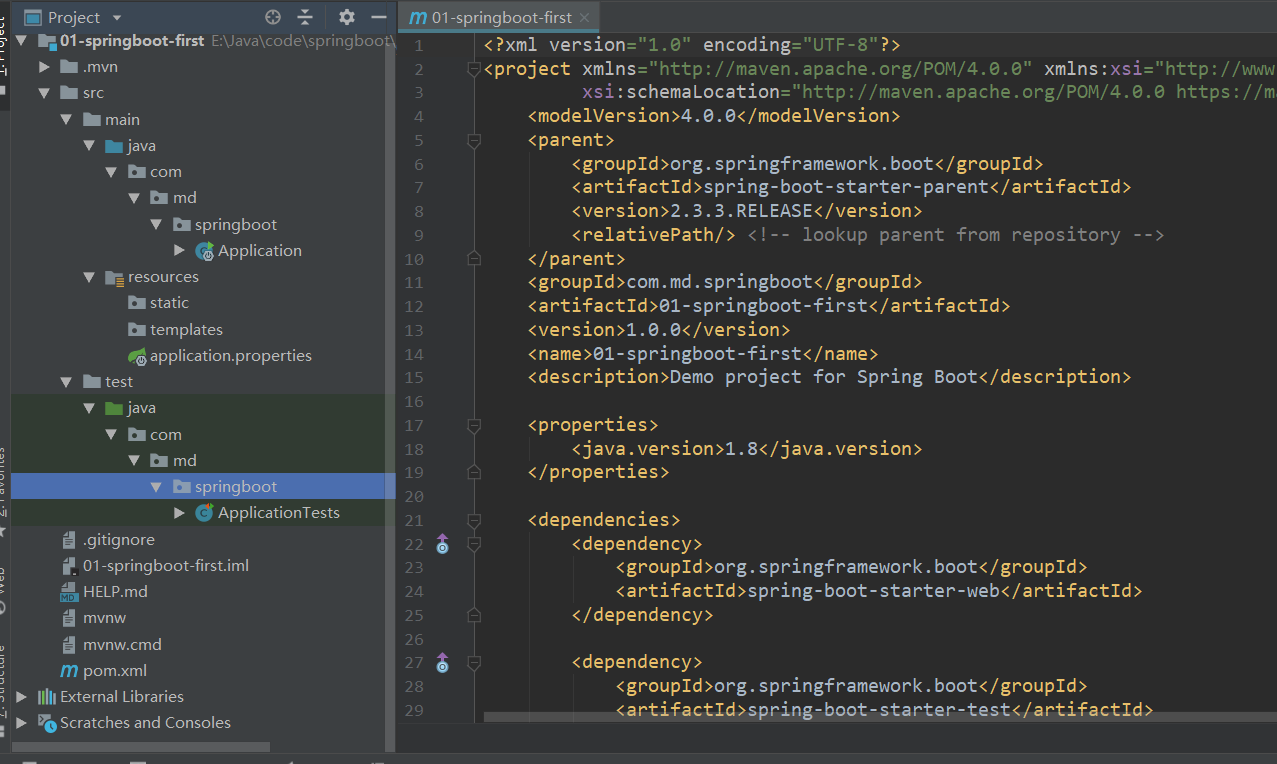Collapse the main folder
The width and height of the screenshot is (1277, 764).
tap(67, 120)
